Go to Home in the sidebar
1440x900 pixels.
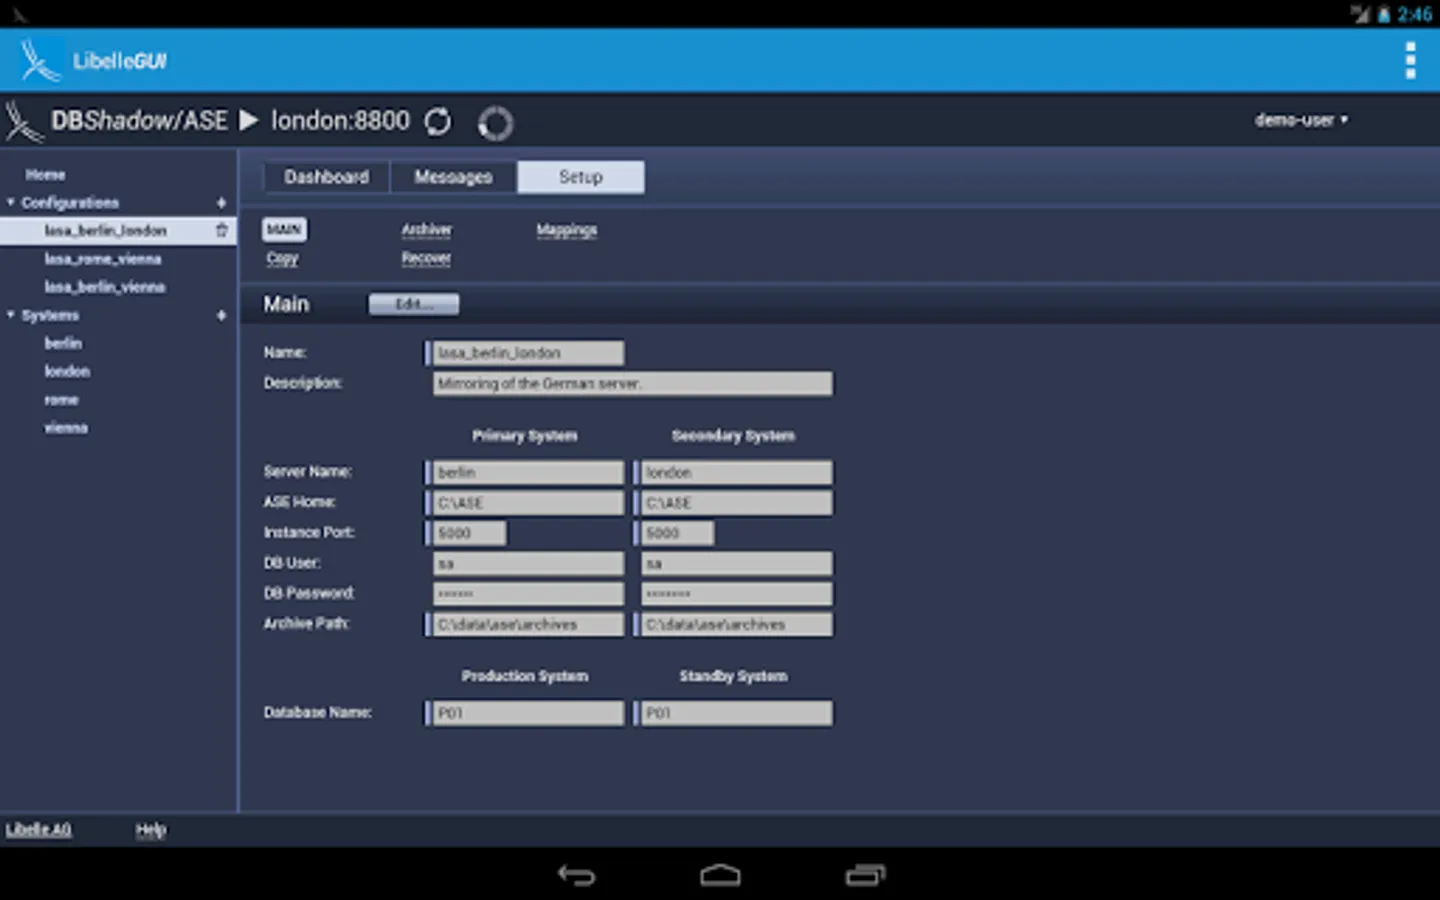coord(45,175)
